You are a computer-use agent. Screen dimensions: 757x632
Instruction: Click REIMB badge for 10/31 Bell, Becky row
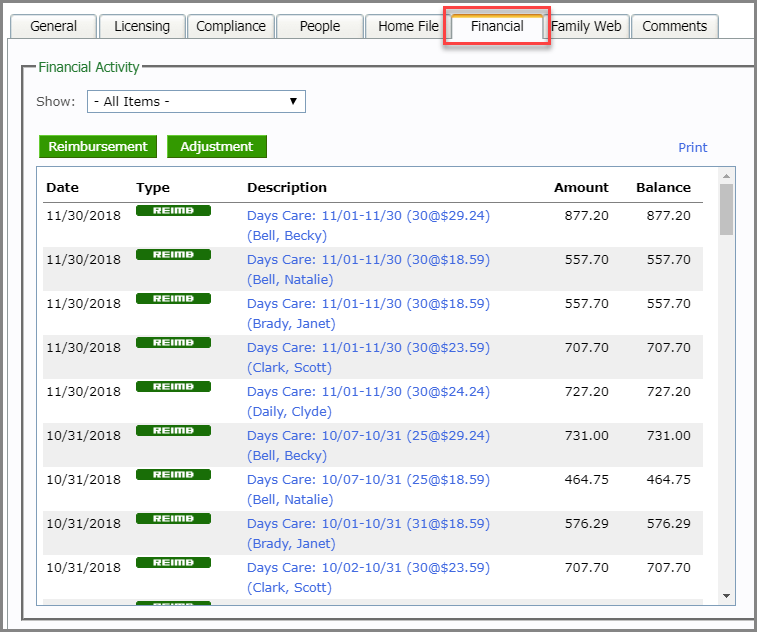[173, 430]
